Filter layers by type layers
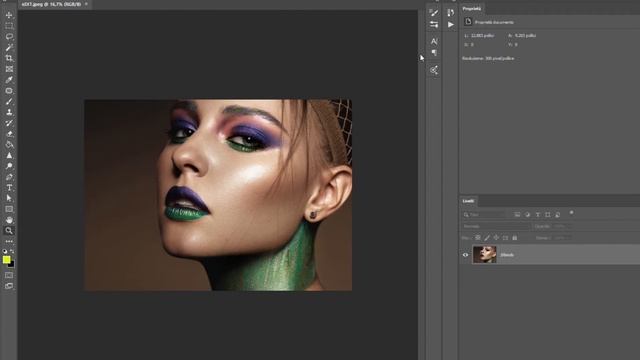 point(538,215)
